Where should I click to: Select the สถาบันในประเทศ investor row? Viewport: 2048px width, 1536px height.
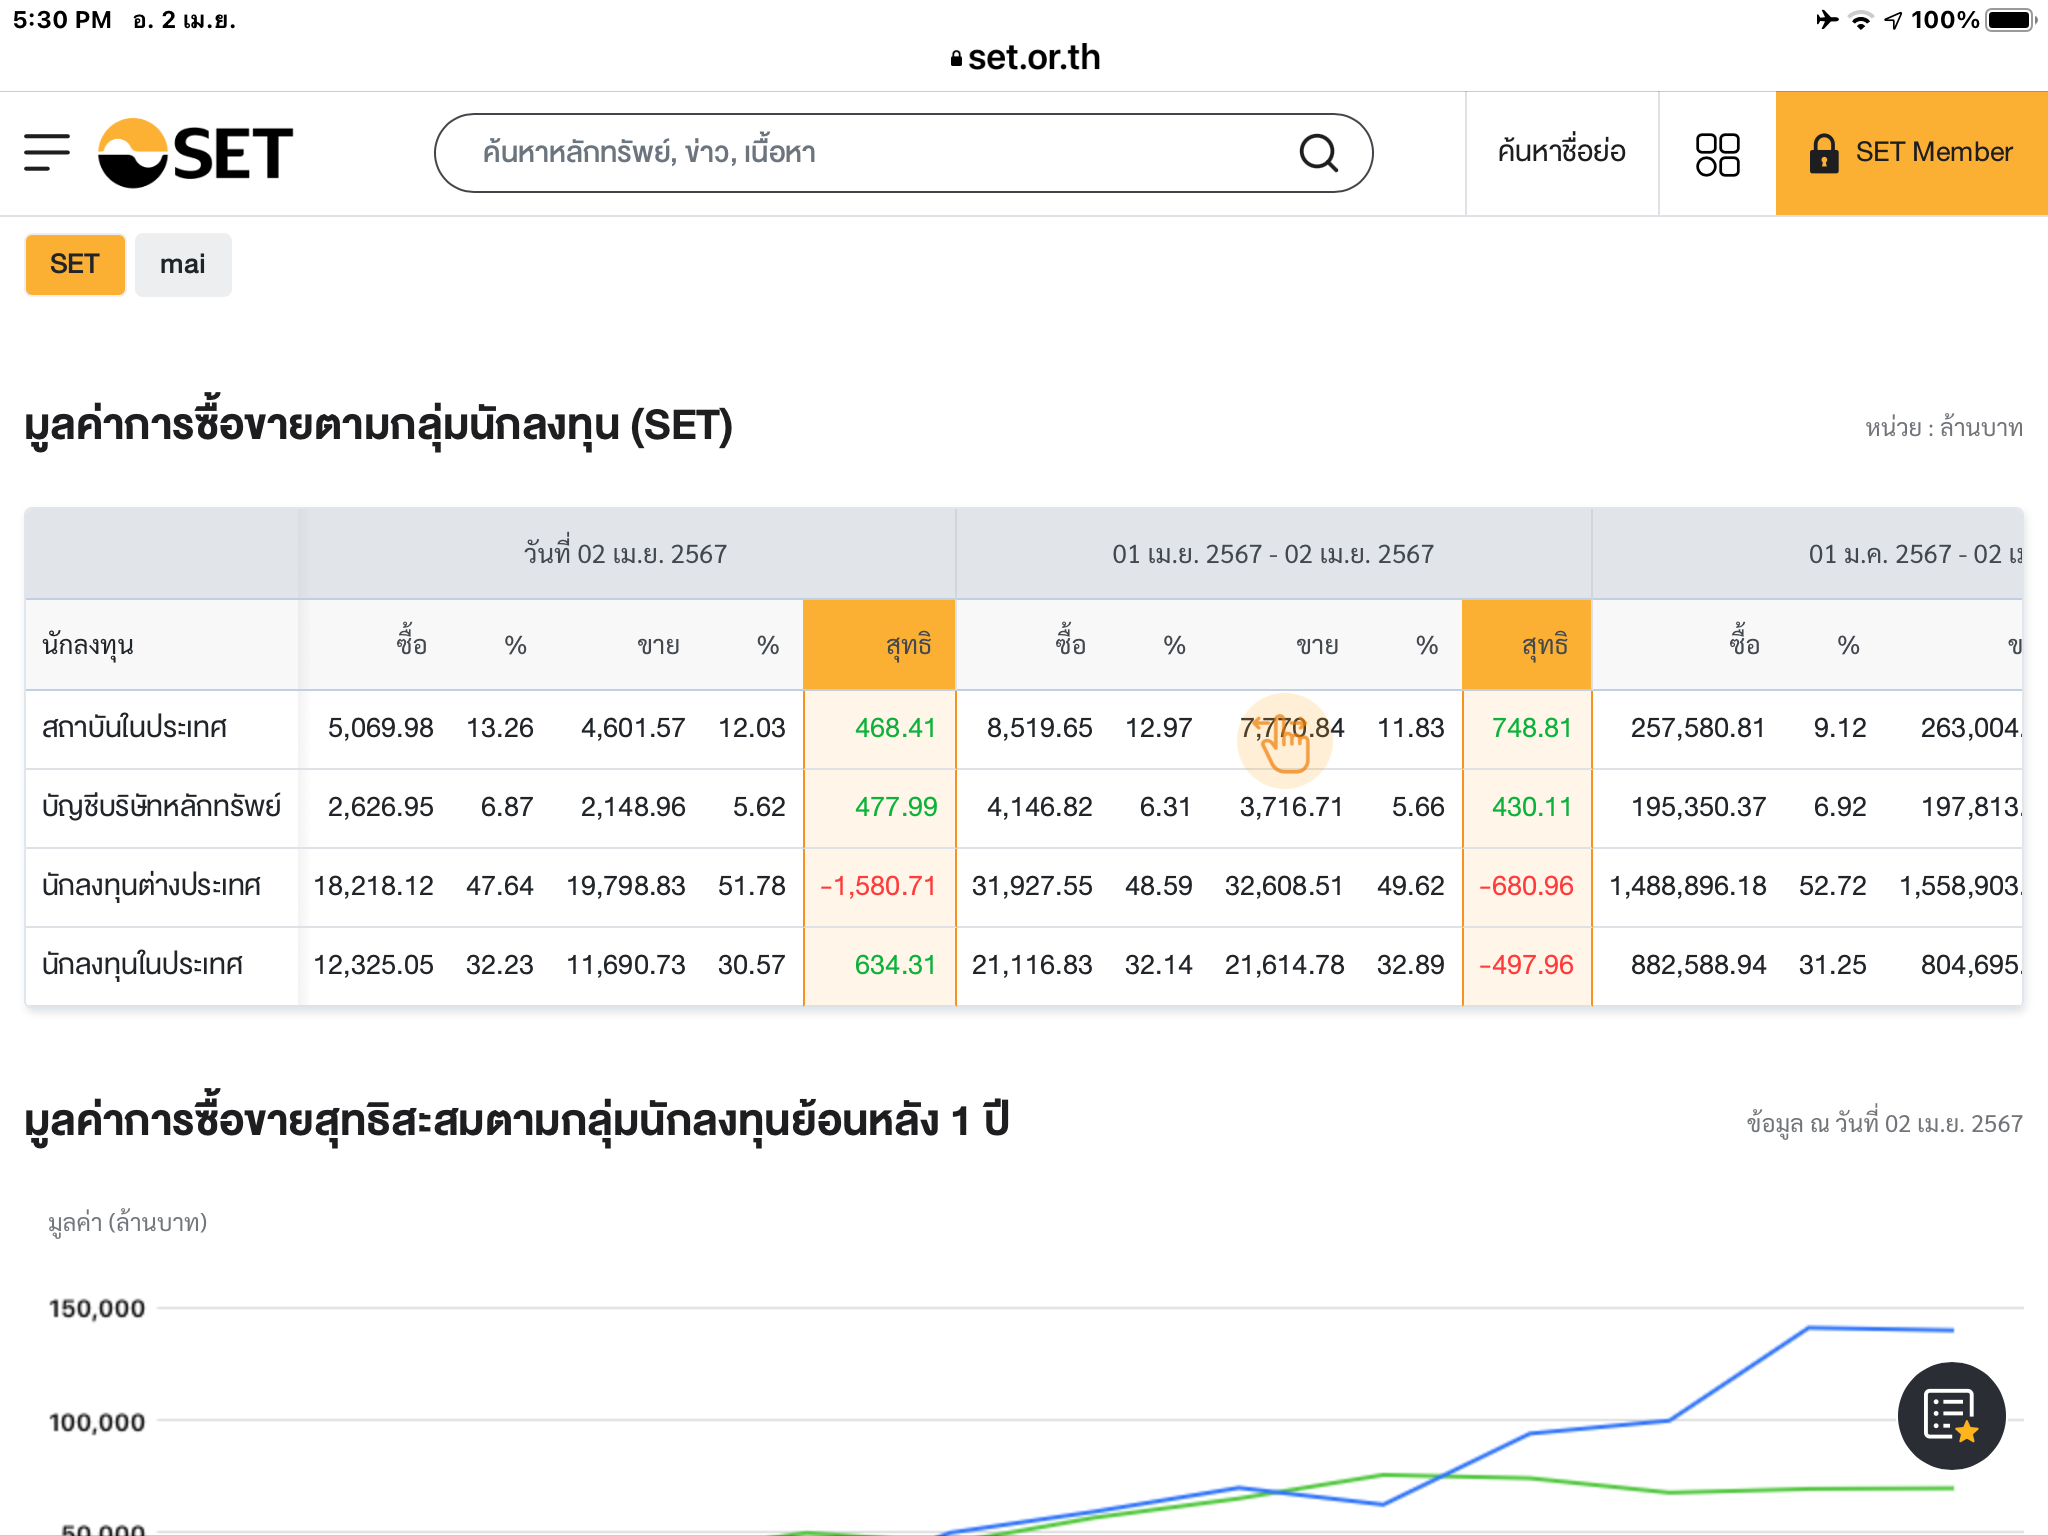coord(135,728)
